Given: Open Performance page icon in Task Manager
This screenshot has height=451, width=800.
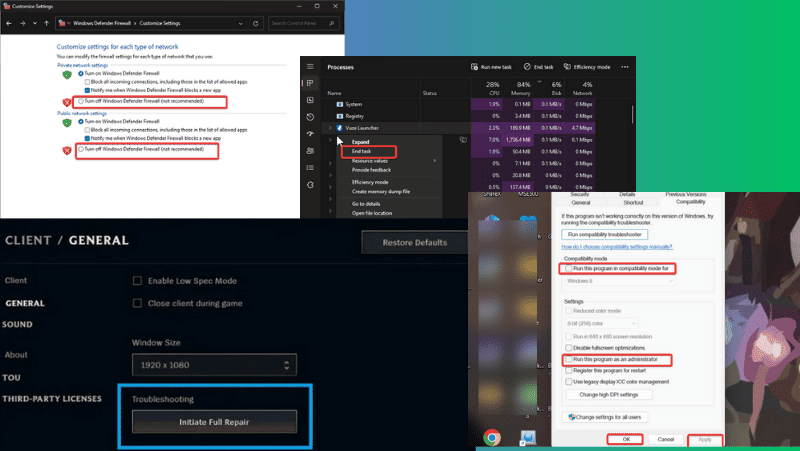Looking at the screenshot, I should coord(310,100).
